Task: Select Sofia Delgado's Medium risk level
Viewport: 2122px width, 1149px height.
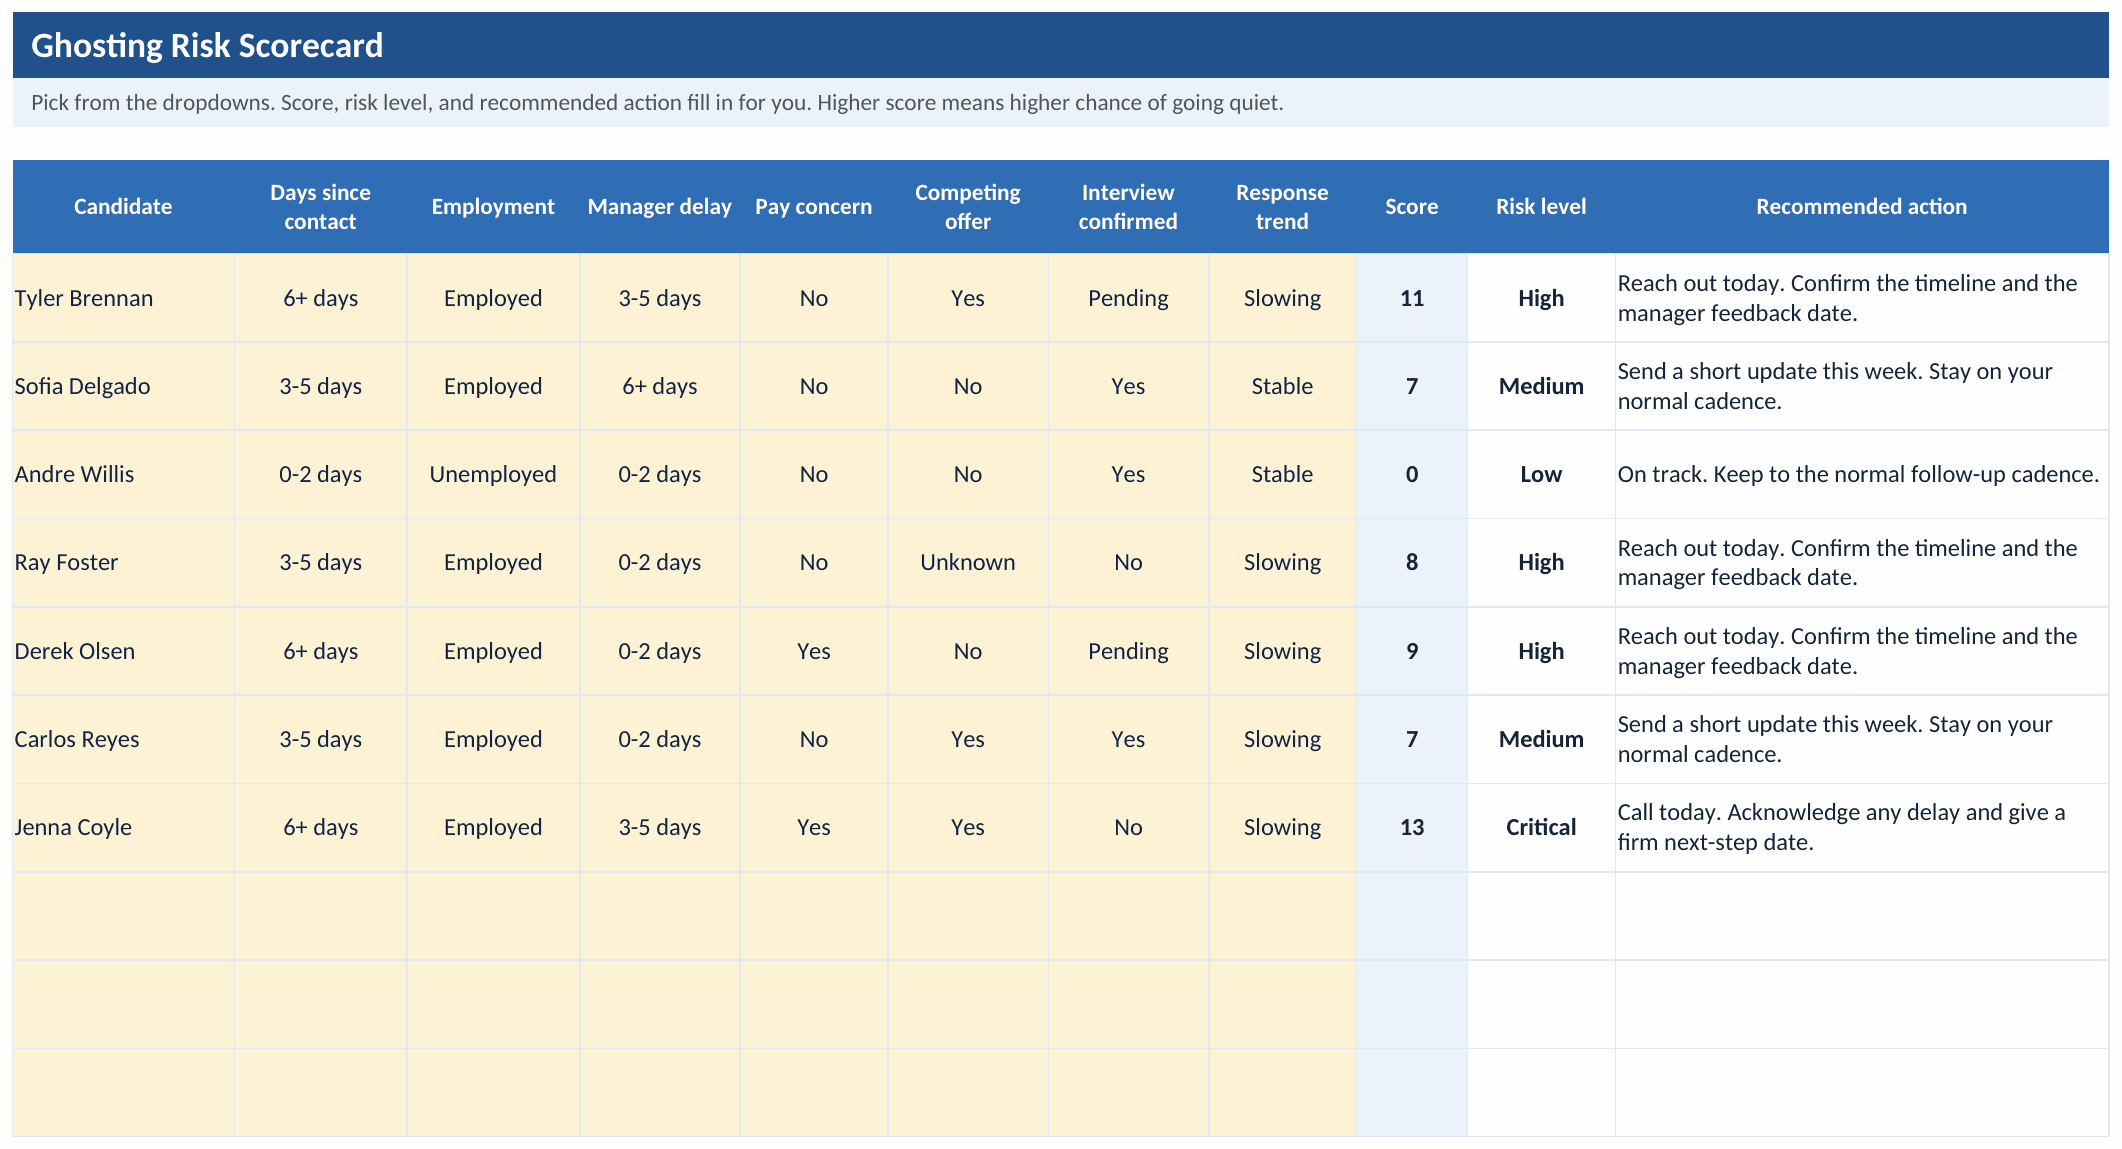Action: click(1541, 386)
